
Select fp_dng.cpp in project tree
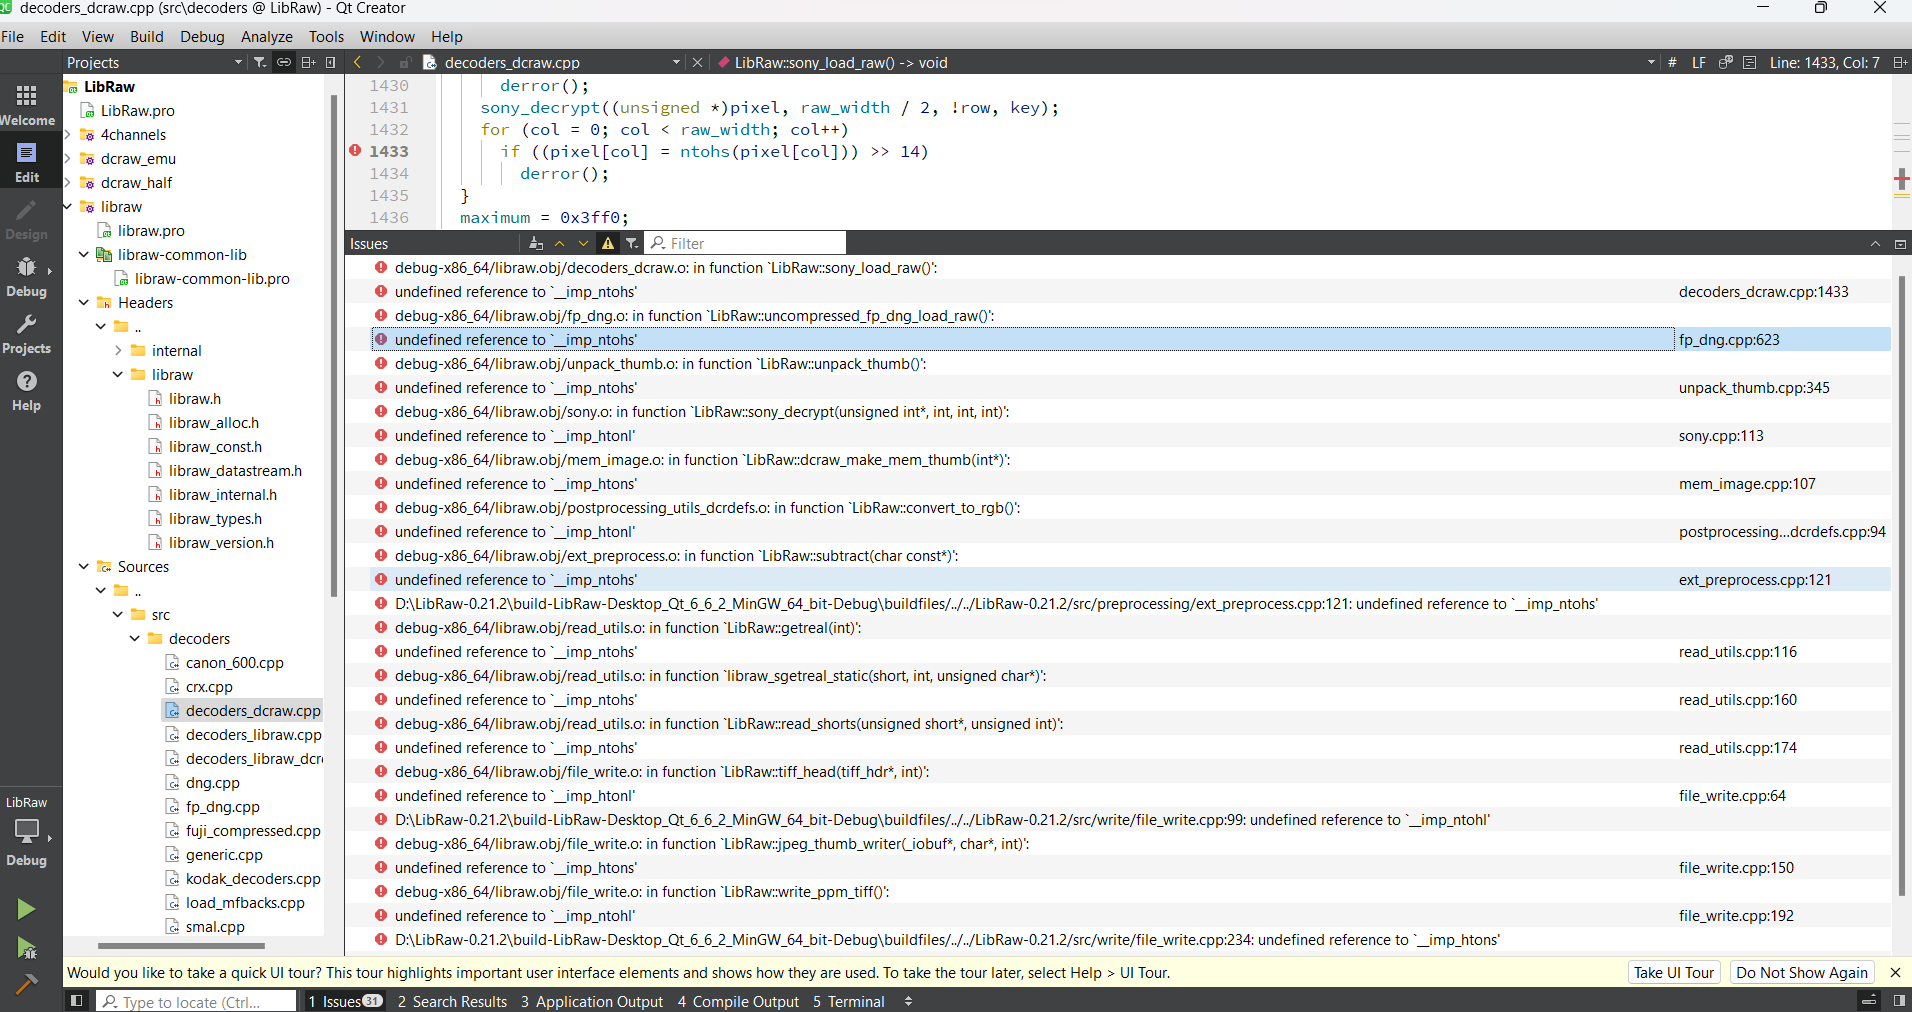[x=222, y=806]
